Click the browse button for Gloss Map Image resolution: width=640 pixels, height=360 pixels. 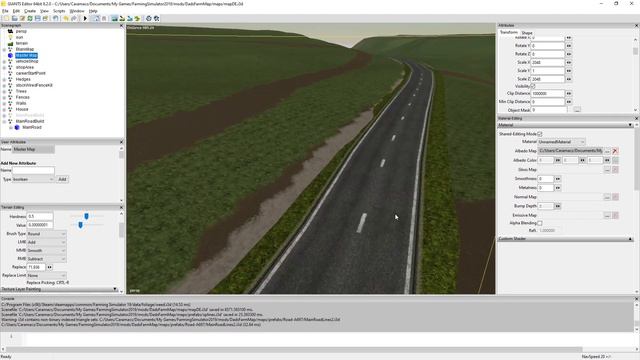click(607, 169)
